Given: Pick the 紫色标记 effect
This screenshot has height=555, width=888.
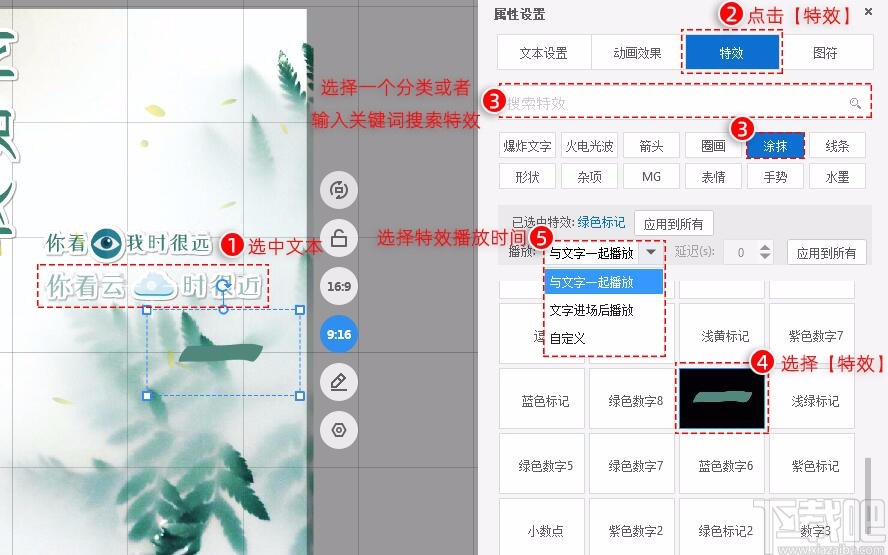Looking at the screenshot, I should pos(812,463).
